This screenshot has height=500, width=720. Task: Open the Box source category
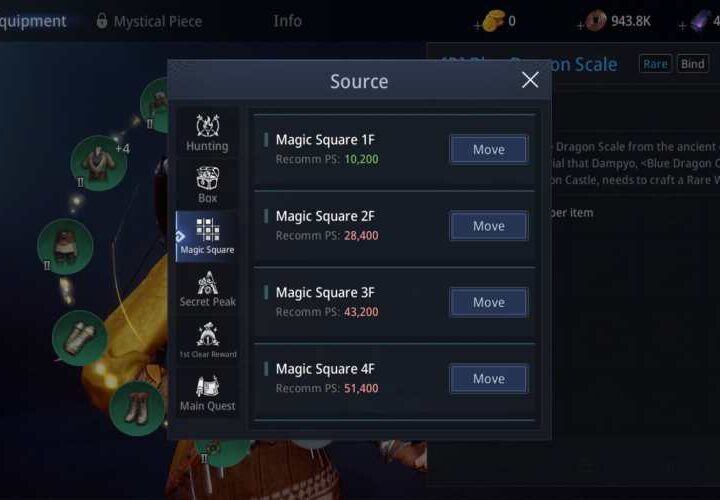pos(207,185)
